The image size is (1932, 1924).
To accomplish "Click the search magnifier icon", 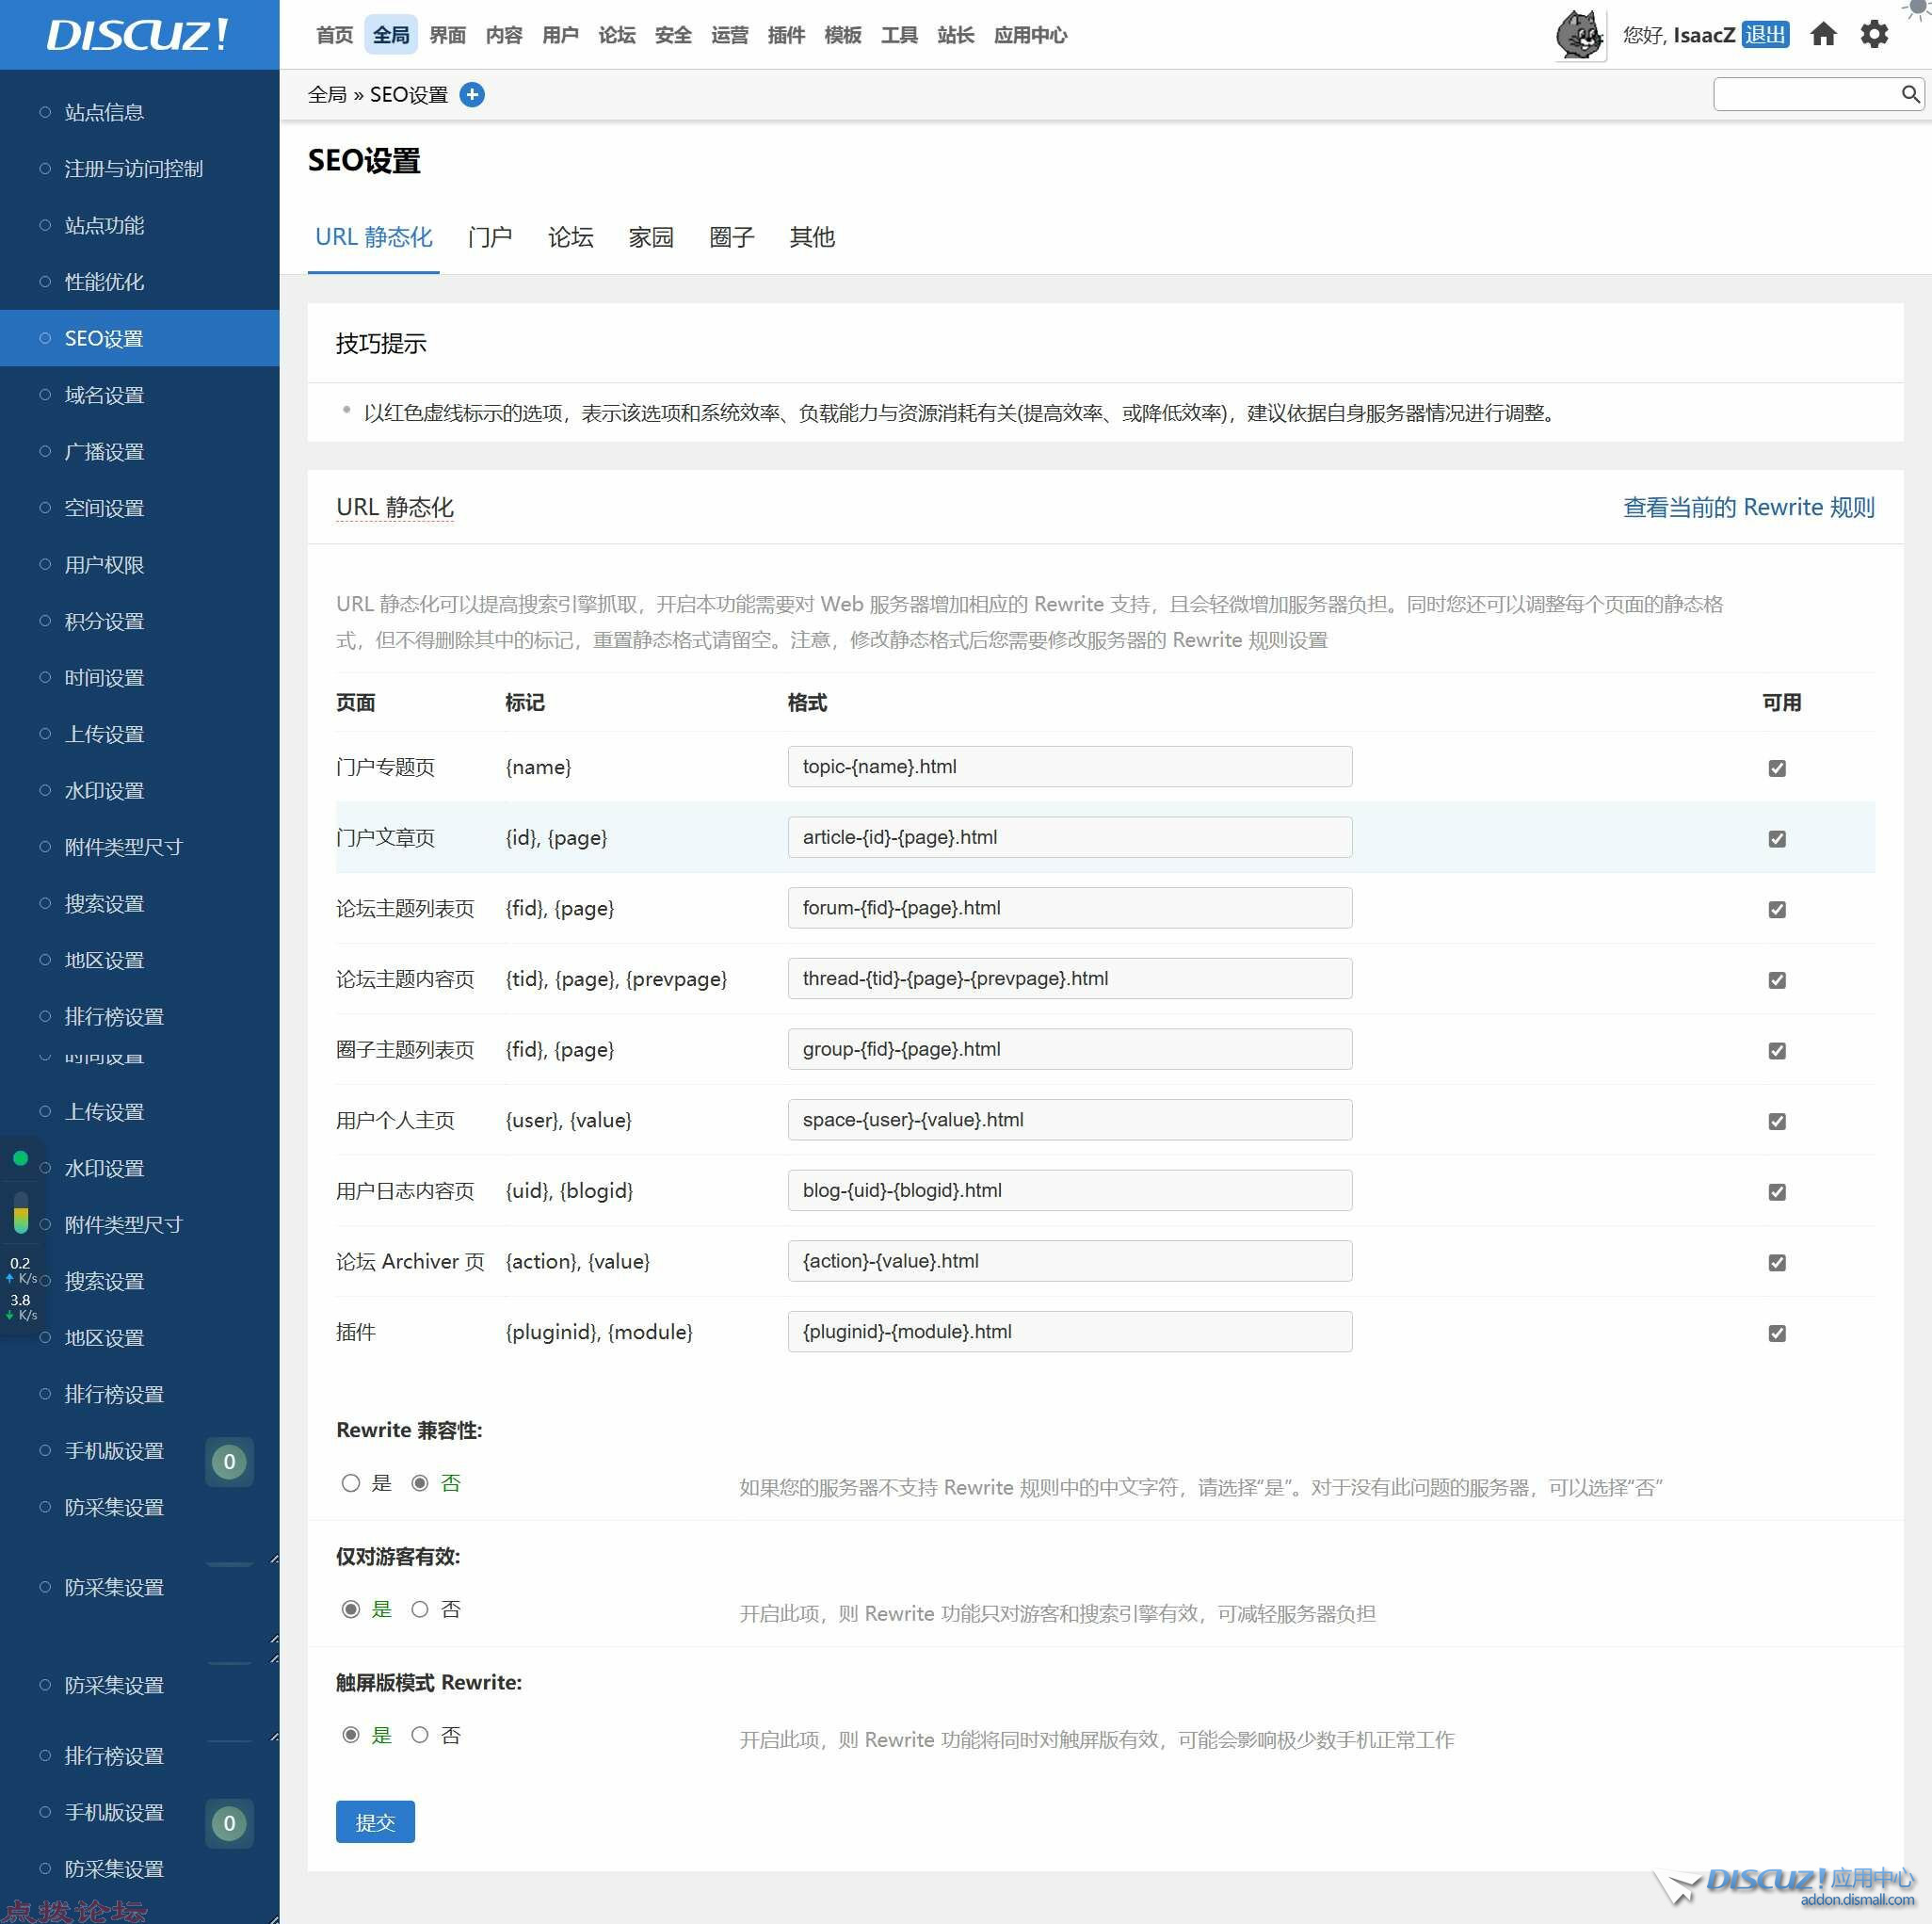I will point(1909,95).
